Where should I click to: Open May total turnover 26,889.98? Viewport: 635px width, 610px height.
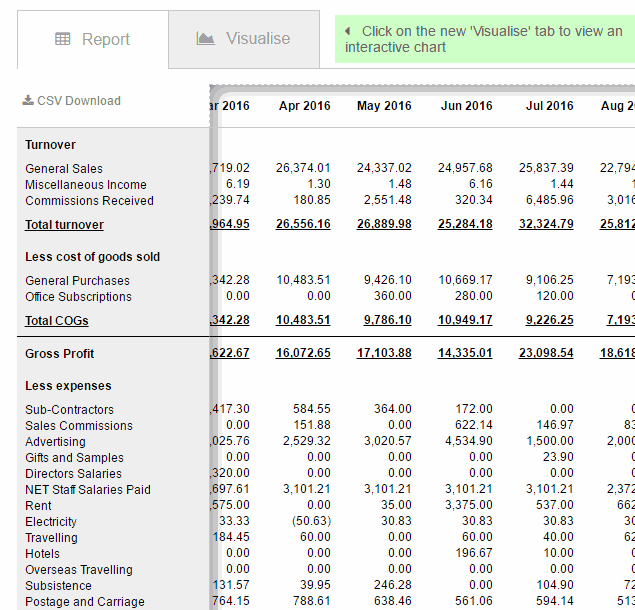tap(384, 224)
